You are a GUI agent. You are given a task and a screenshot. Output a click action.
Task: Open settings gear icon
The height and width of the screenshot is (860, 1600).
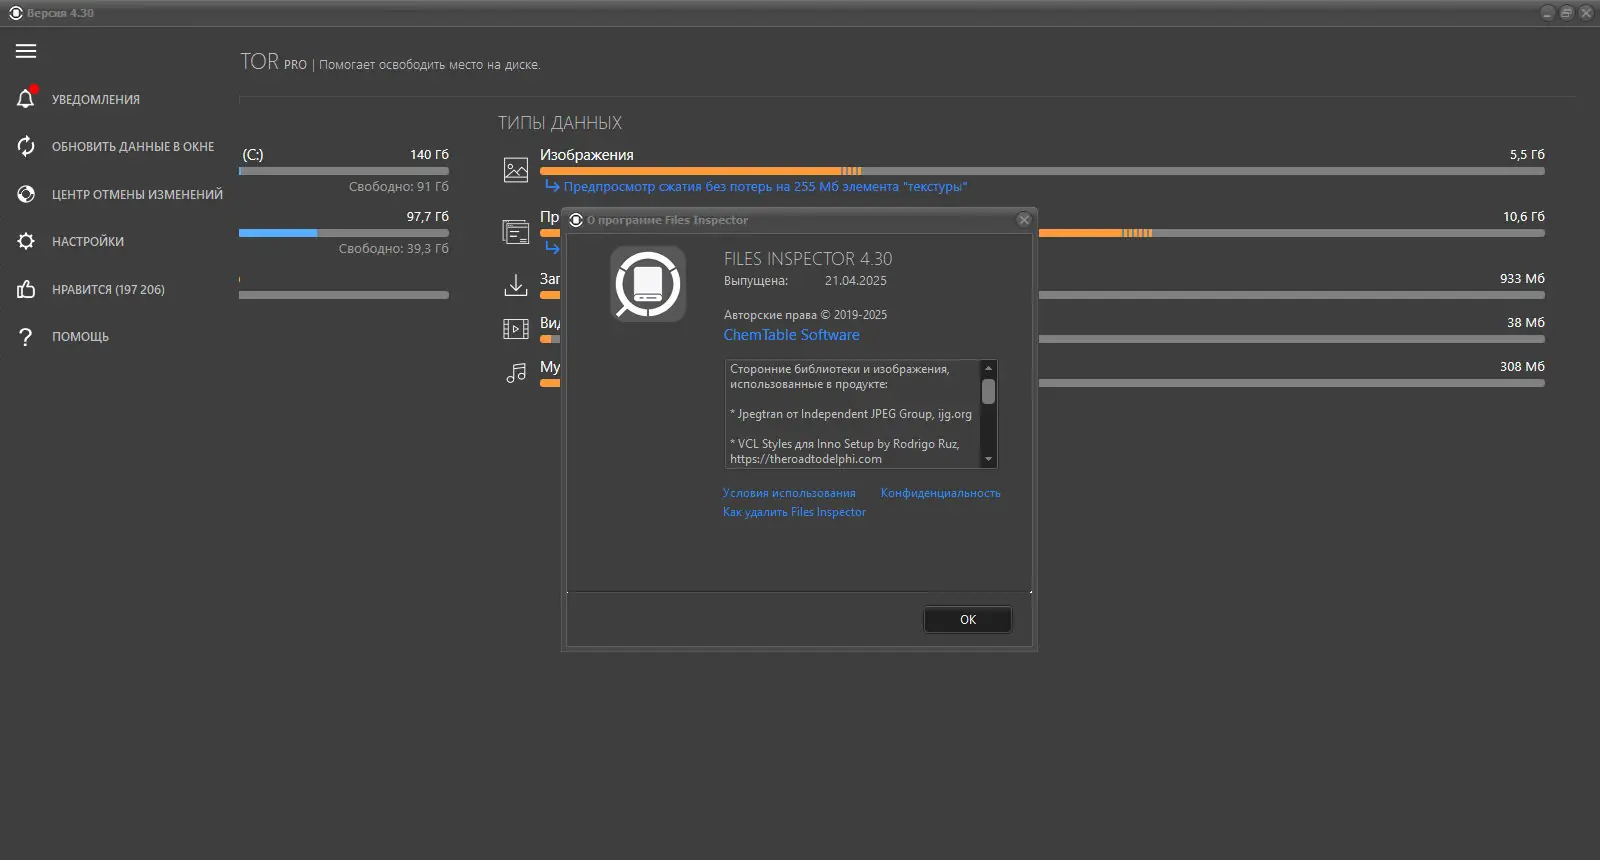click(x=26, y=241)
